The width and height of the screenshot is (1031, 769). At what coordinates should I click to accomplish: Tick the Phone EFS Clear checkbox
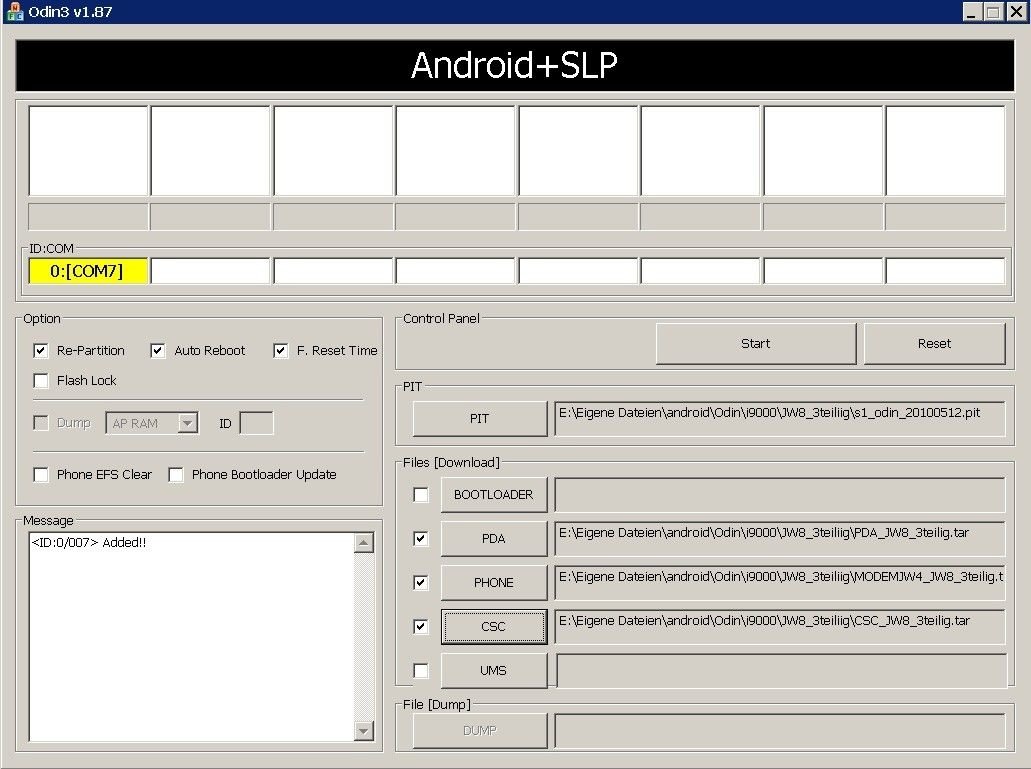[41, 475]
